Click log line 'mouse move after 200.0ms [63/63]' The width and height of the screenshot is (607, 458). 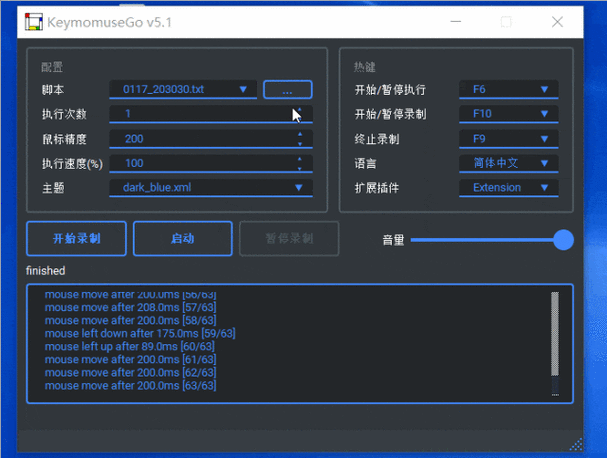pyautogui.click(x=130, y=386)
